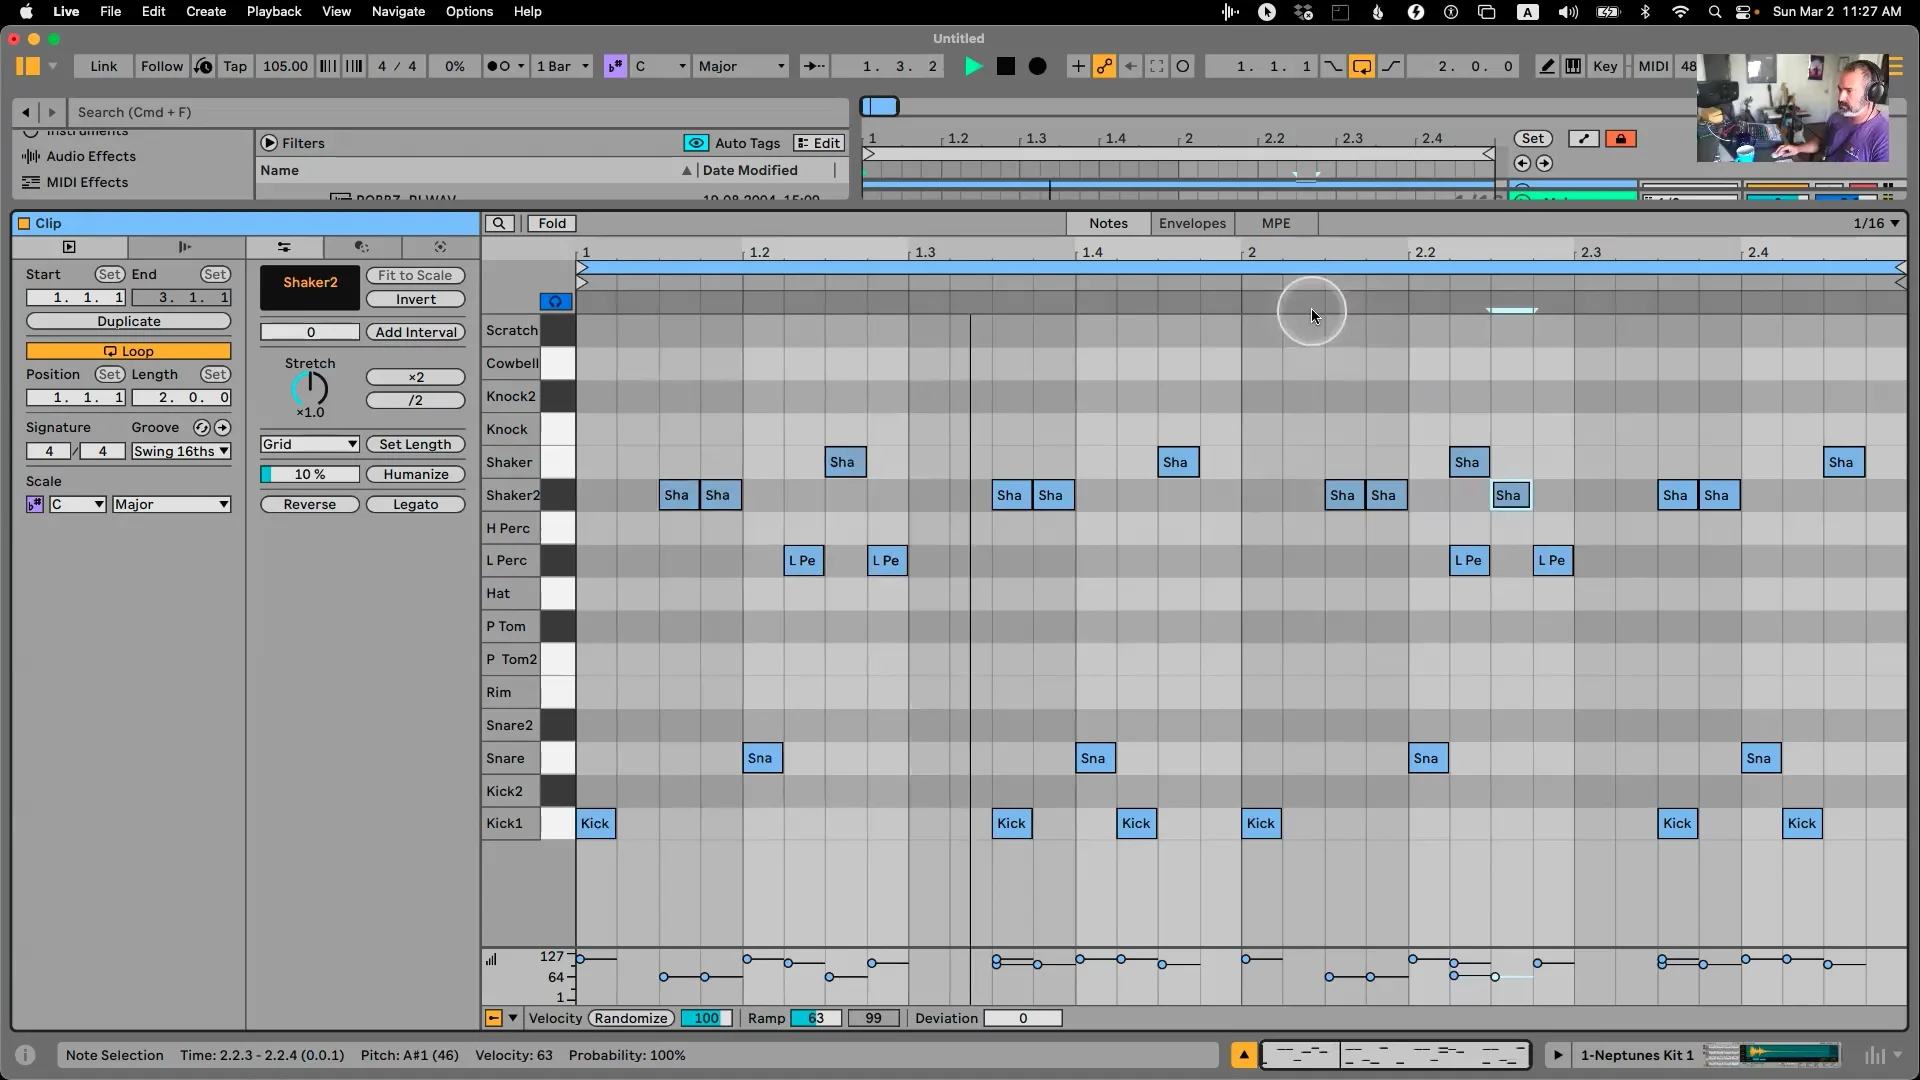Screen dimensions: 1920x1080
Task: Click the Play button in transport
Action: pyautogui.click(x=972, y=66)
